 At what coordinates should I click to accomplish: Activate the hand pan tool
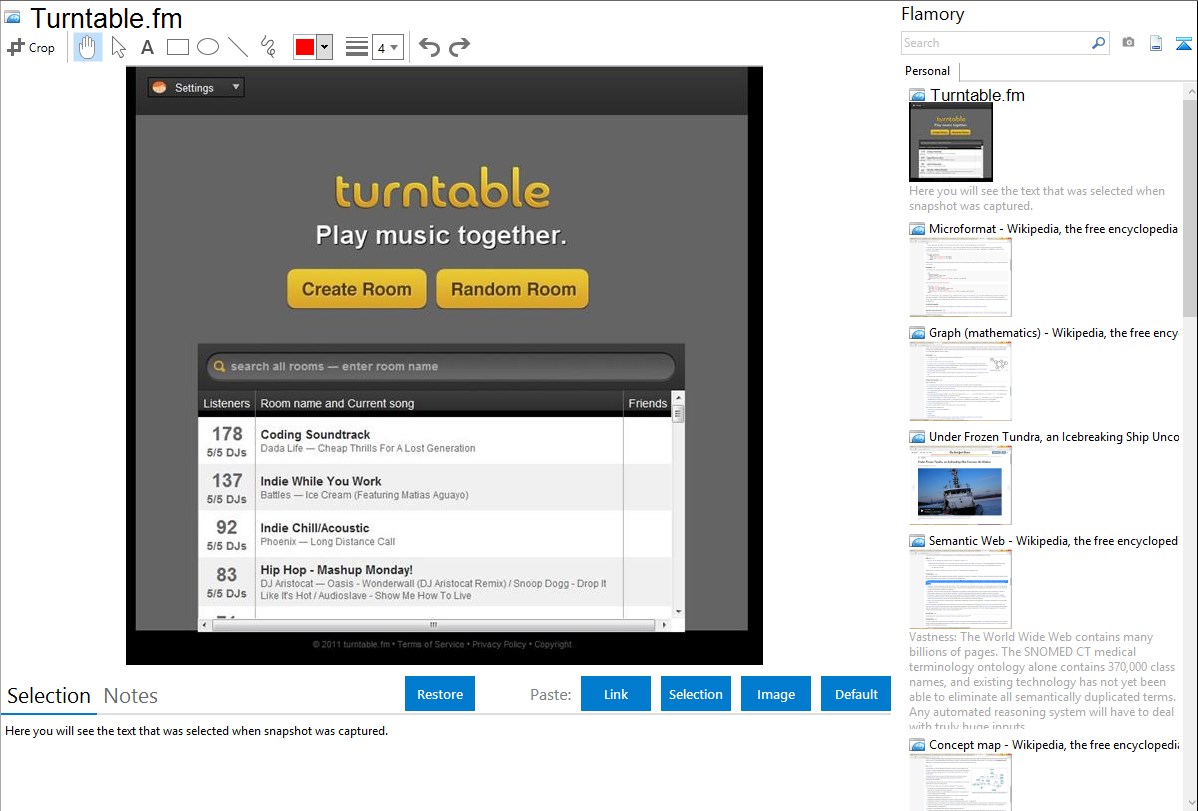pos(88,47)
